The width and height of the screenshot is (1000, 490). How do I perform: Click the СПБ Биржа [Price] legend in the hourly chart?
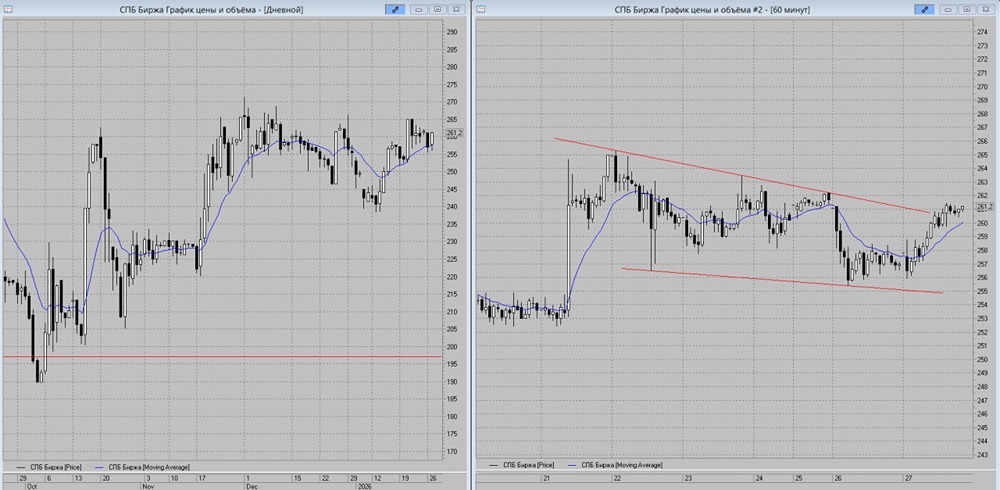[521, 467]
